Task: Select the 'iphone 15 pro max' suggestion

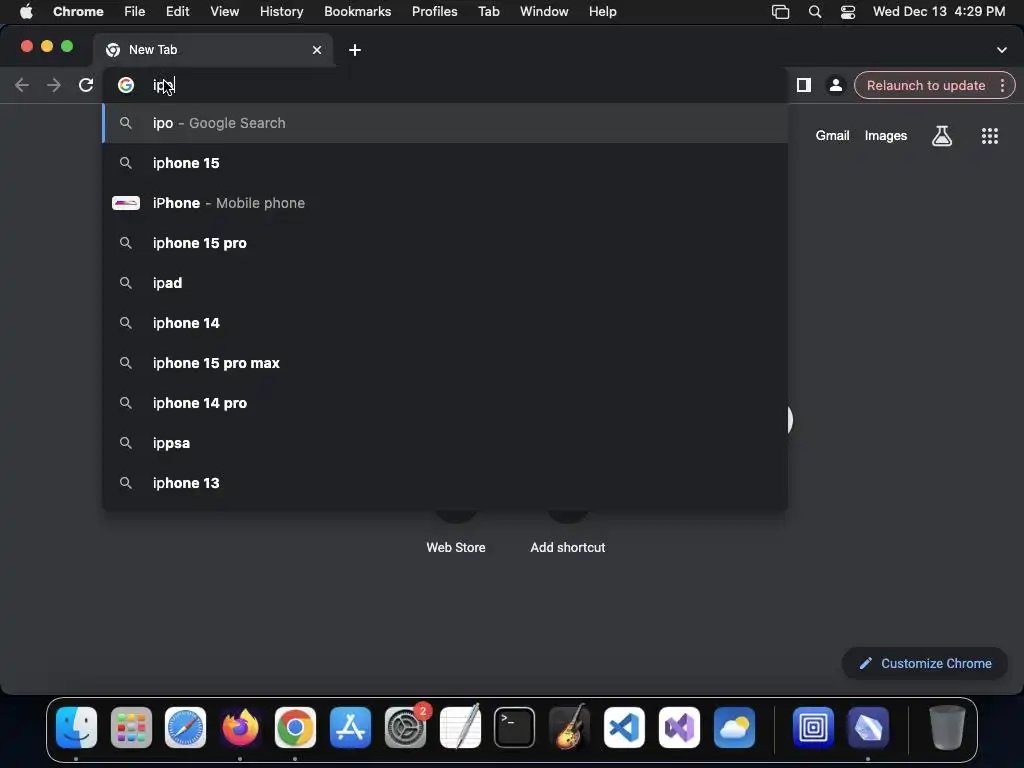Action: (445, 363)
